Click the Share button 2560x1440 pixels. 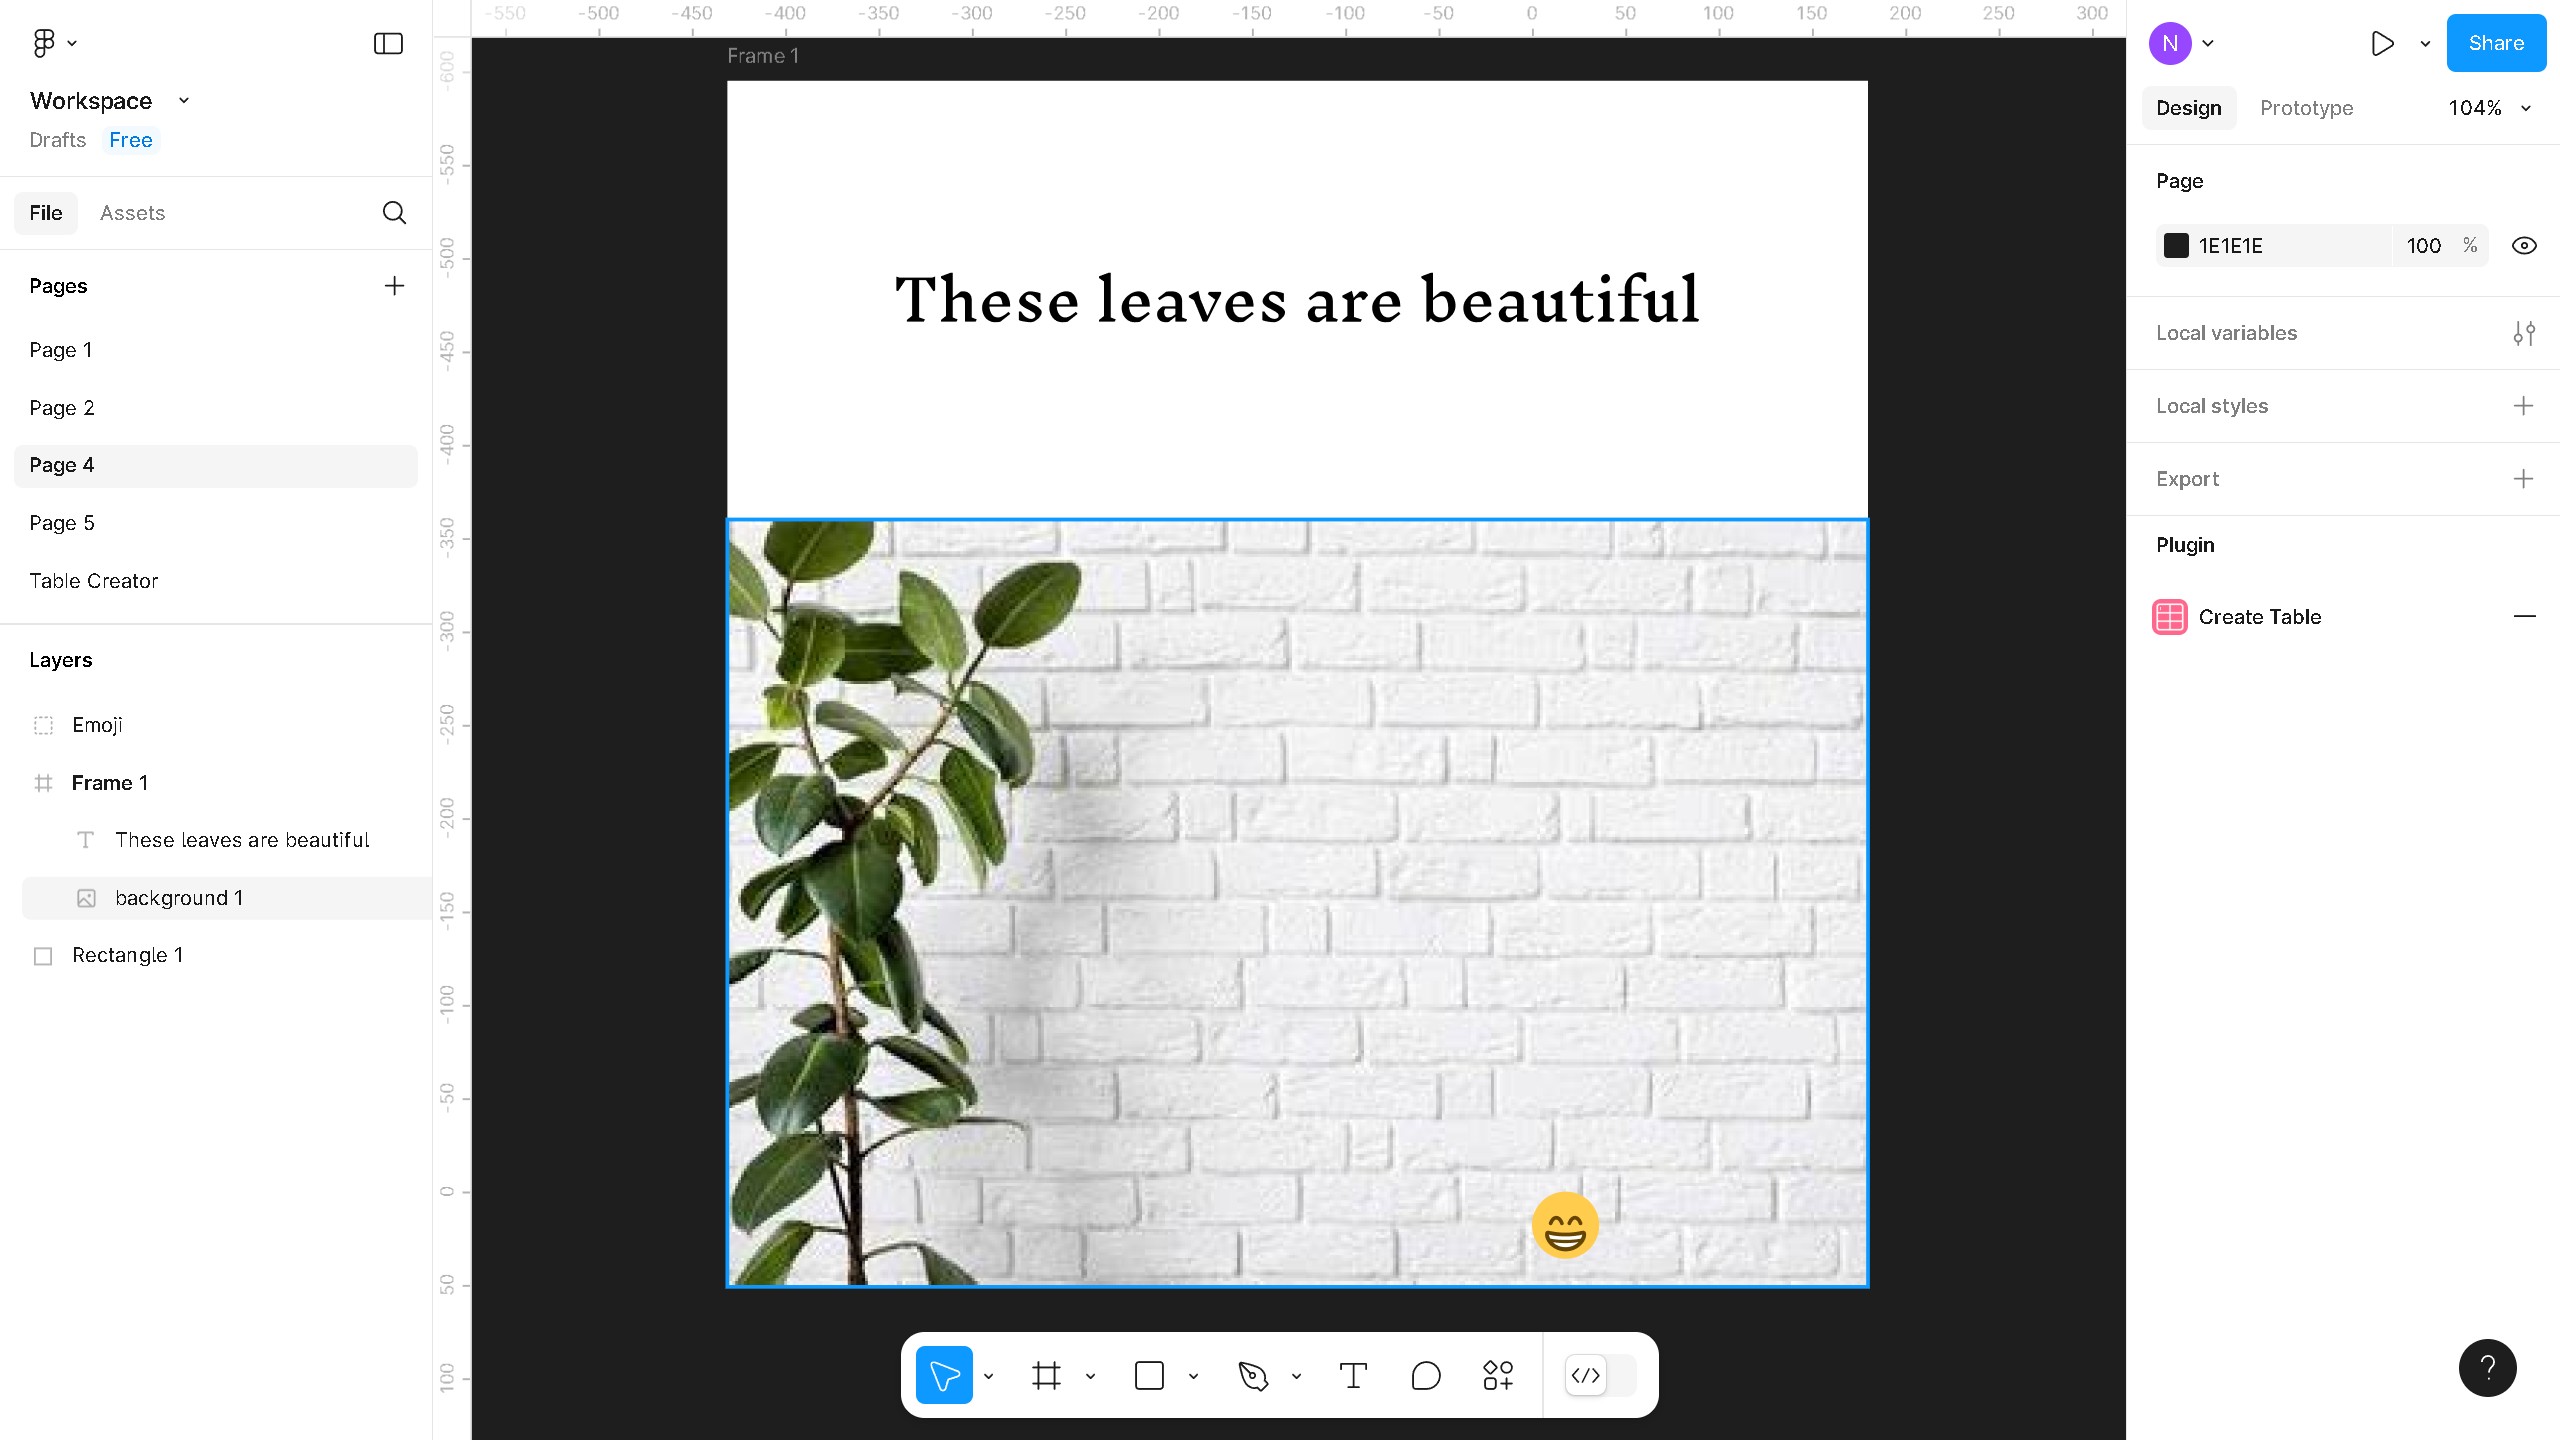(2494, 43)
